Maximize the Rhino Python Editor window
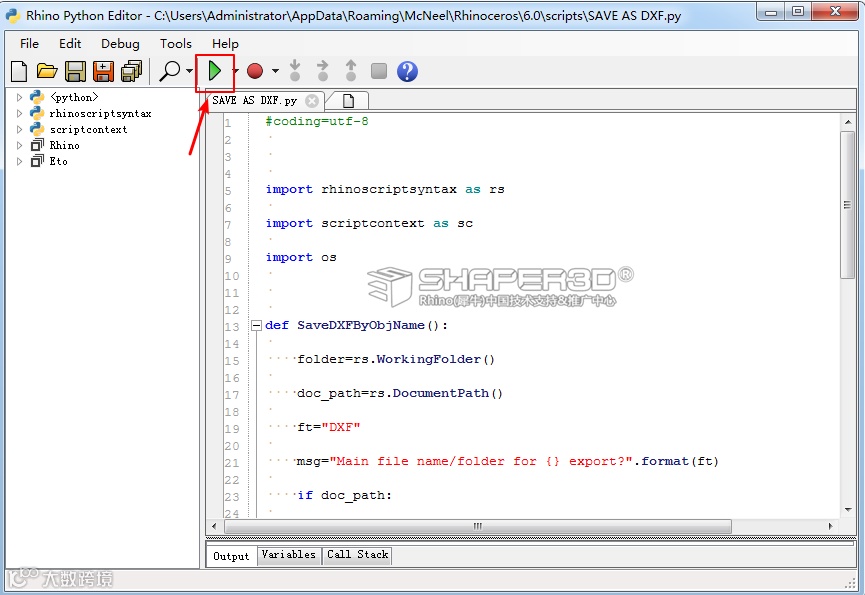The height and width of the screenshot is (595, 865). tap(798, 11)
